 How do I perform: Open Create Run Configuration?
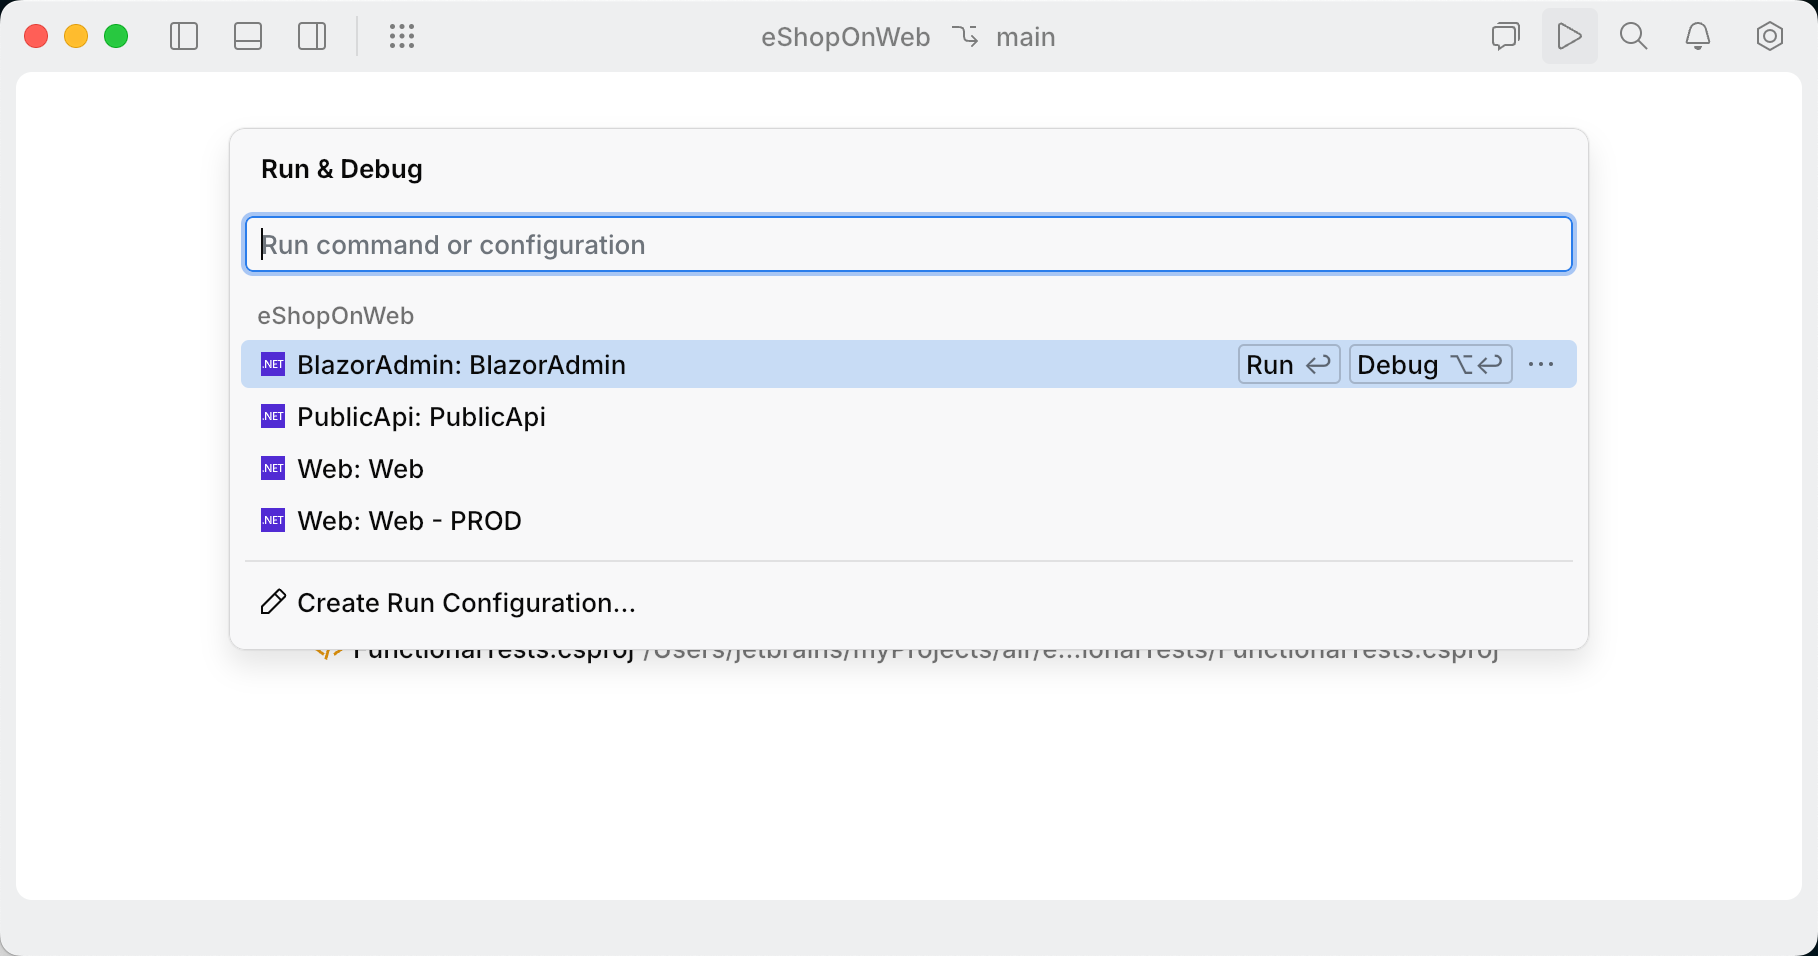pos(465,602)
